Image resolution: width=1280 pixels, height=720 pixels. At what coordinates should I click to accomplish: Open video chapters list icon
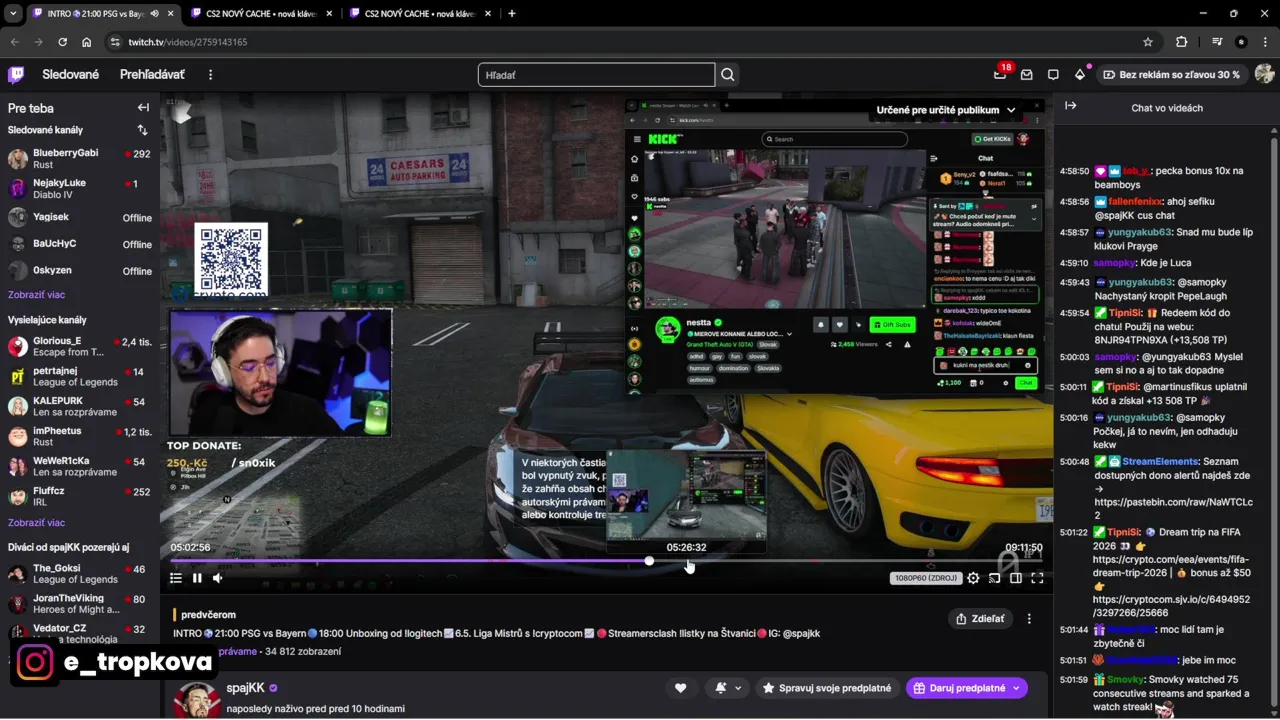(176, 578)
